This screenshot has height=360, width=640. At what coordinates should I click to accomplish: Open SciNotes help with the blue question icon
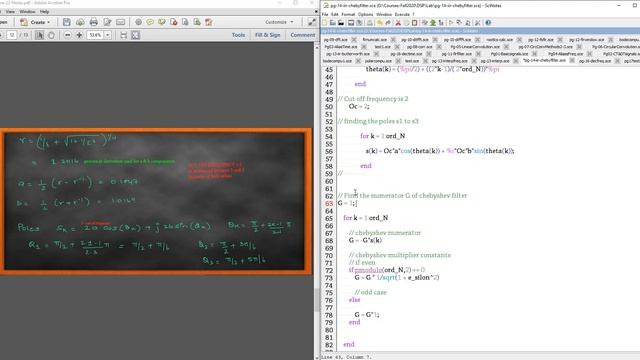(488, 23)
